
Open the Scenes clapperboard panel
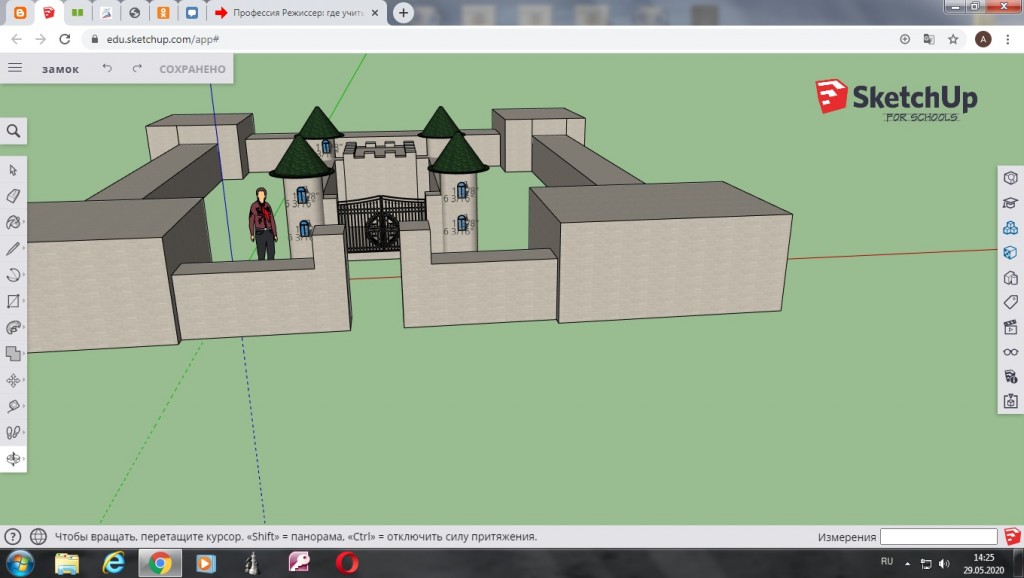1010,327
